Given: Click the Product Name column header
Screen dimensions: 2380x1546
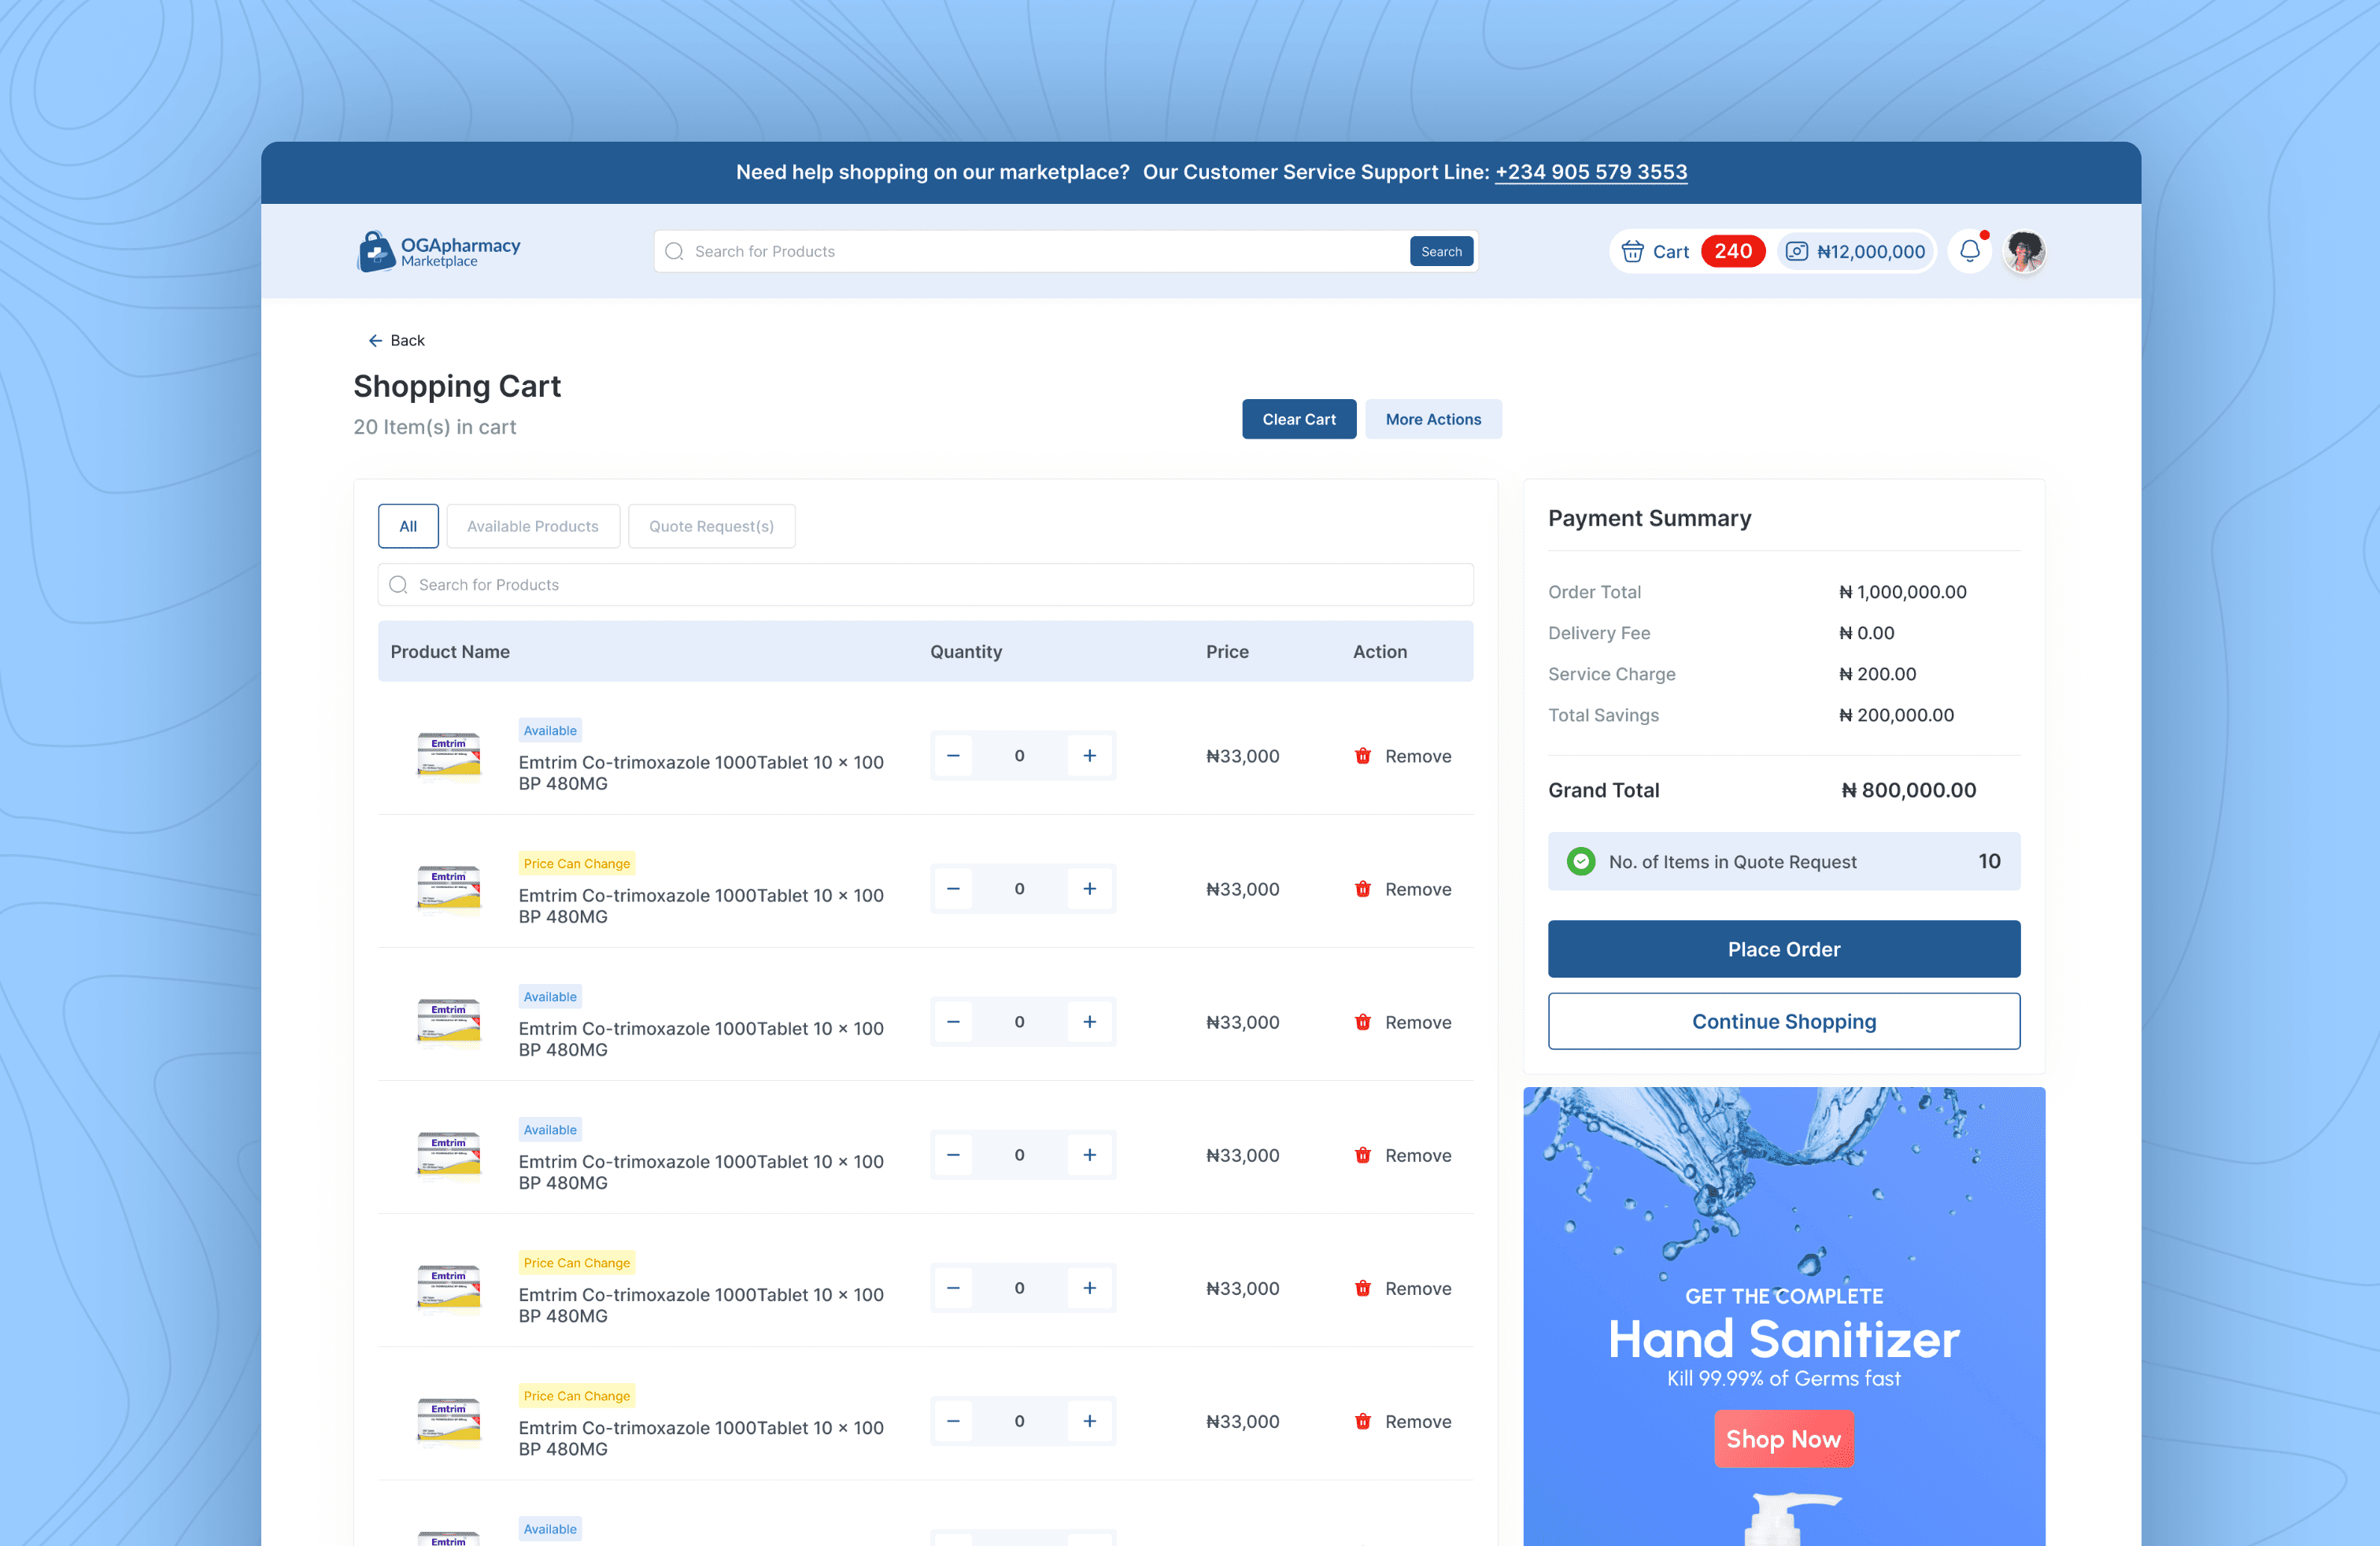Looking at the screenshot, I should (450, 651).
